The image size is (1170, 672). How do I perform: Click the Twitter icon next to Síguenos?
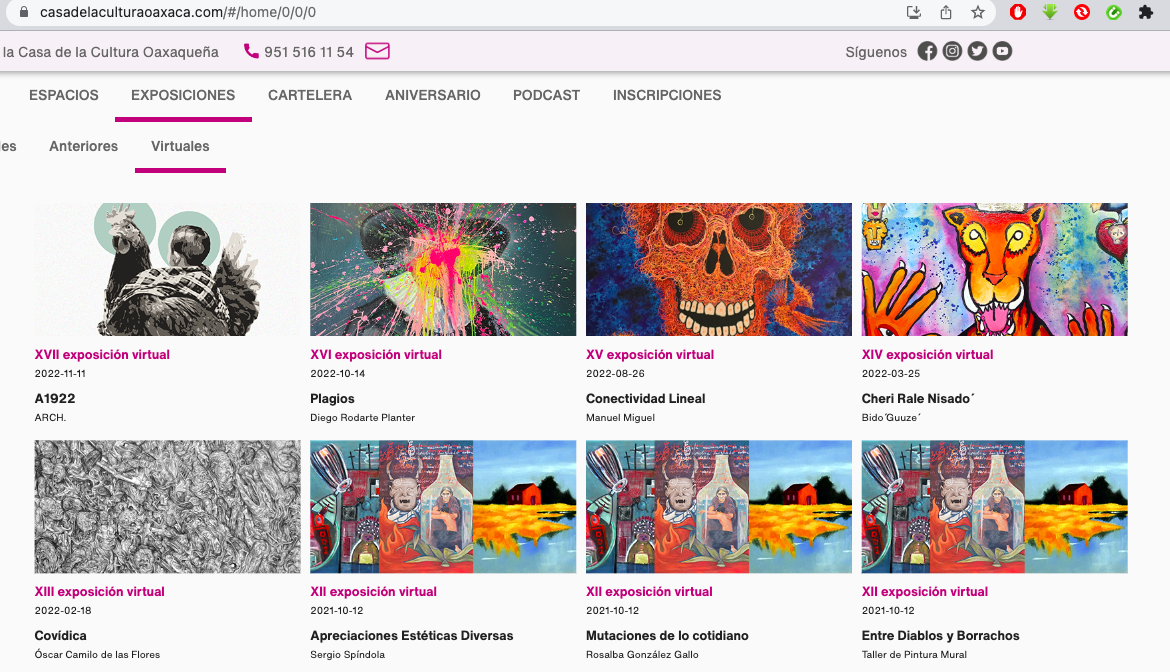(x=977, y=52)
